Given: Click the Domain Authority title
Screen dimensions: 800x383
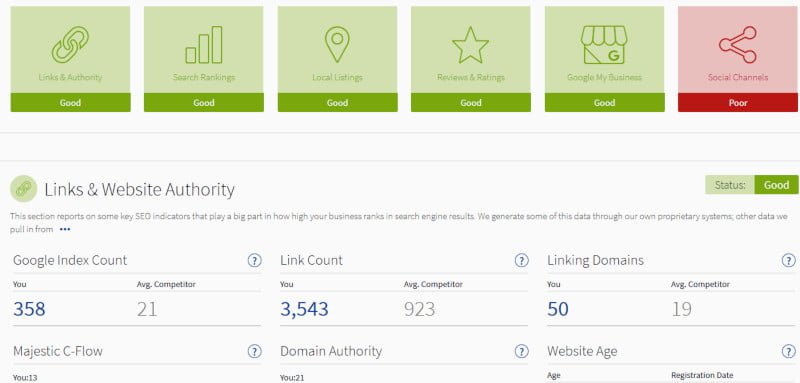Looking at the screenshot, I should click(x=331, y=351).
